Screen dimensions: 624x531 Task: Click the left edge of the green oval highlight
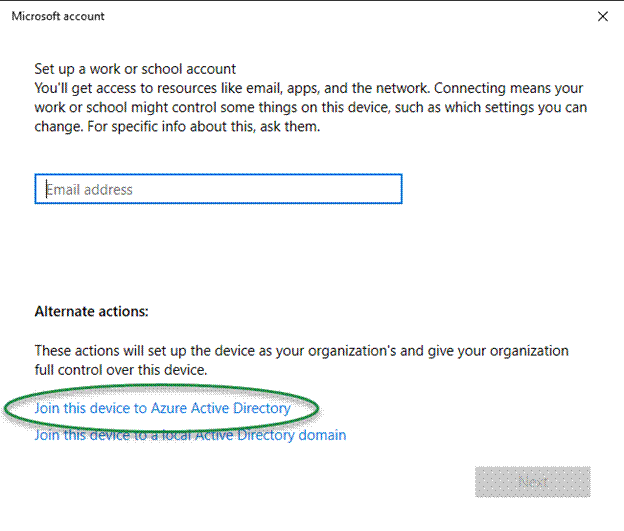tap(7, 409)
